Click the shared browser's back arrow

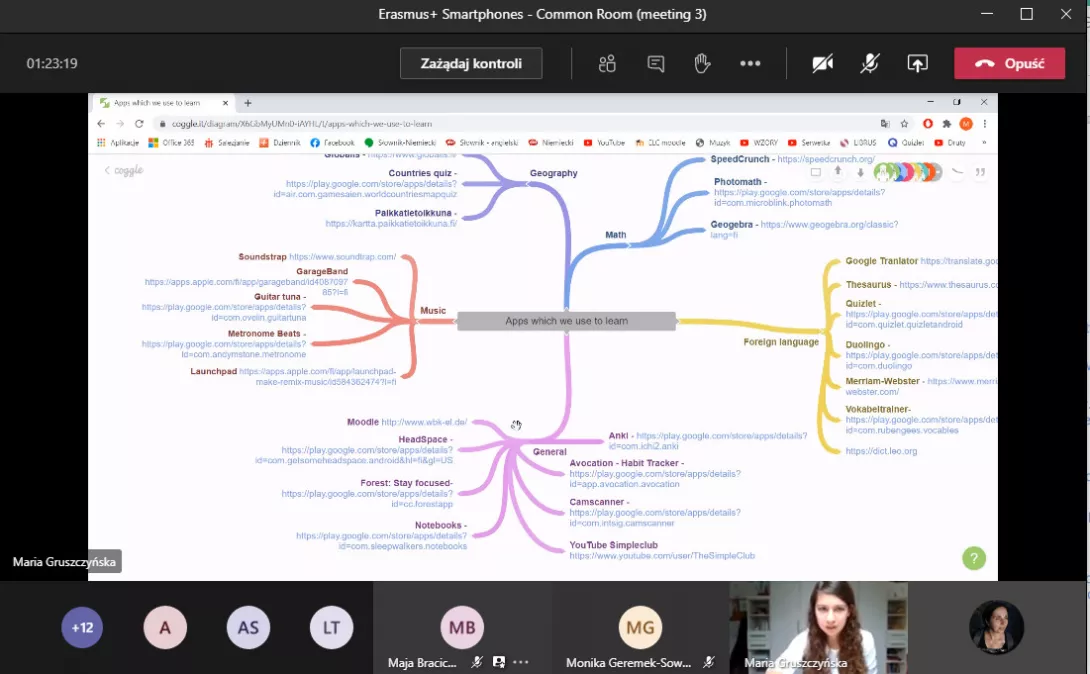point(101,124)
